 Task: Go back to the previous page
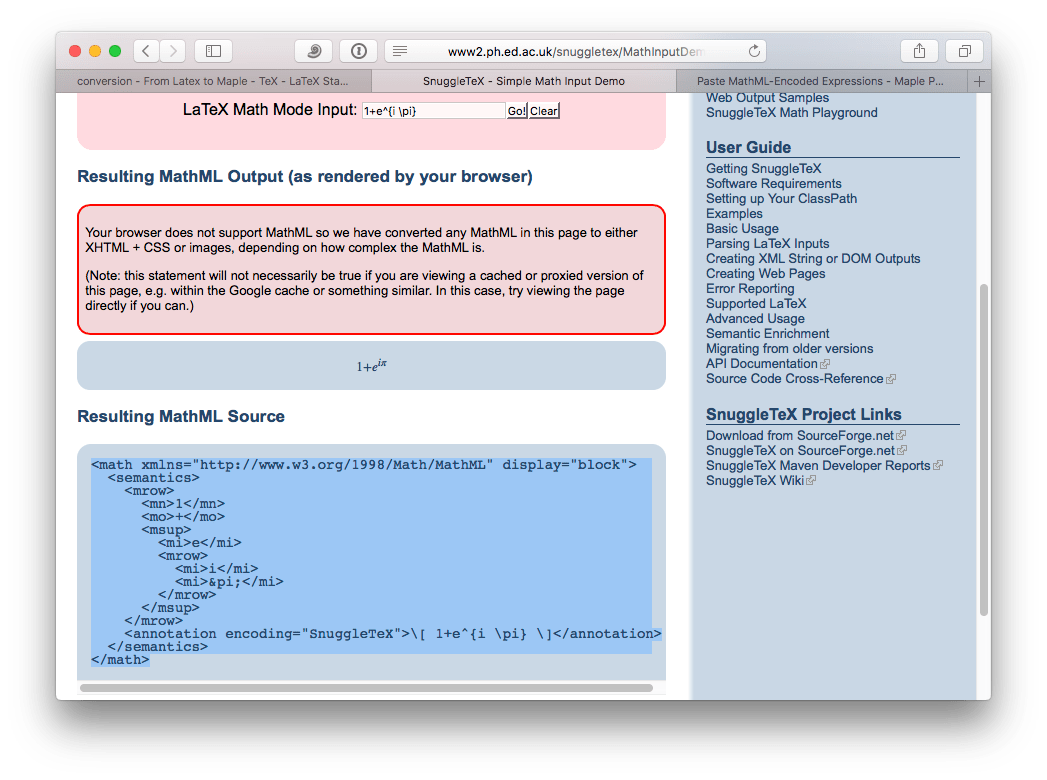[x=146, y=50]
